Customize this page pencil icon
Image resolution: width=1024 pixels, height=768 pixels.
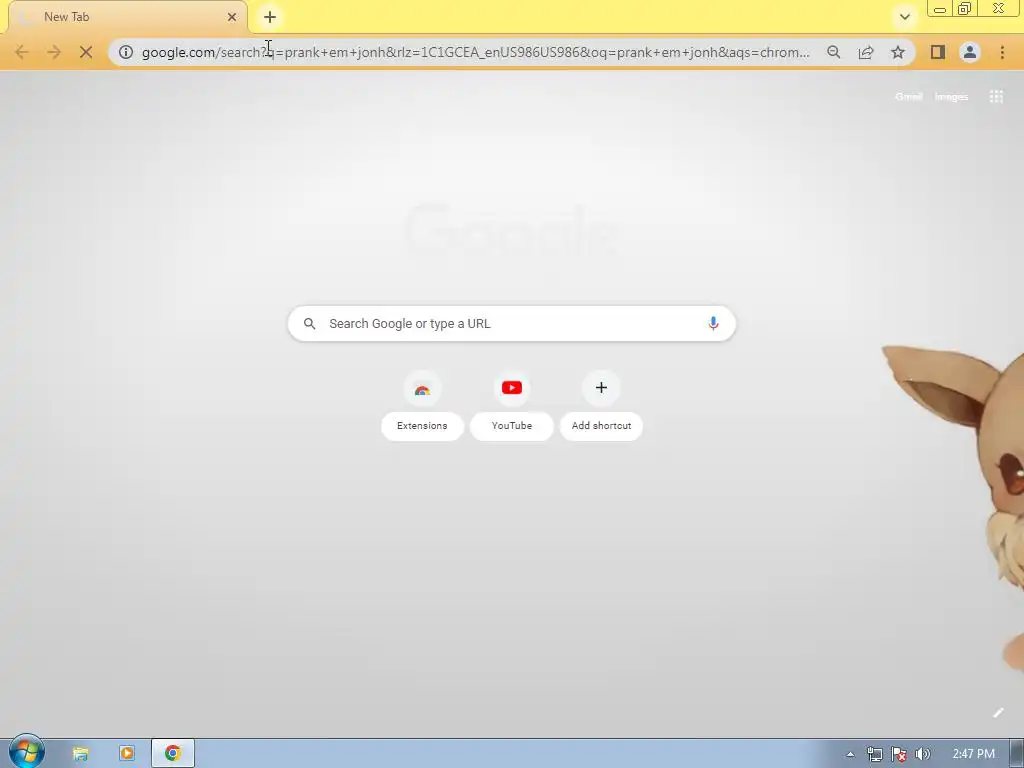pyautogui.click(x=998, y=712)
